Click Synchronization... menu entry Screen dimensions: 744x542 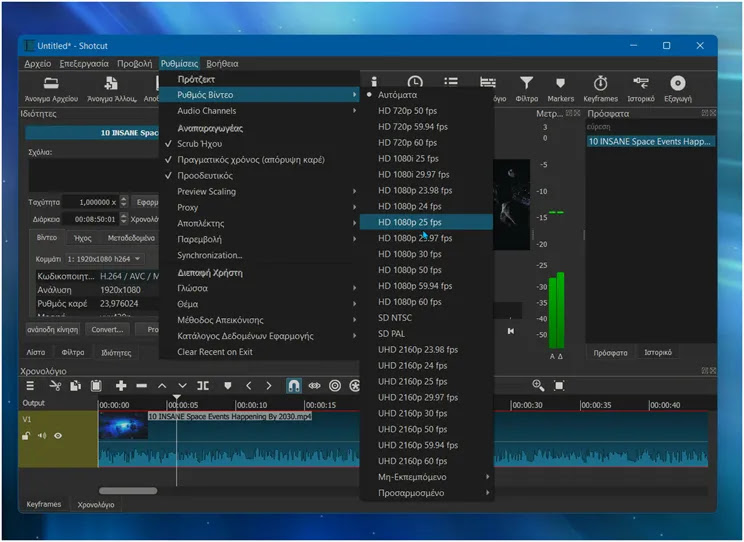(x=259, y=255)
